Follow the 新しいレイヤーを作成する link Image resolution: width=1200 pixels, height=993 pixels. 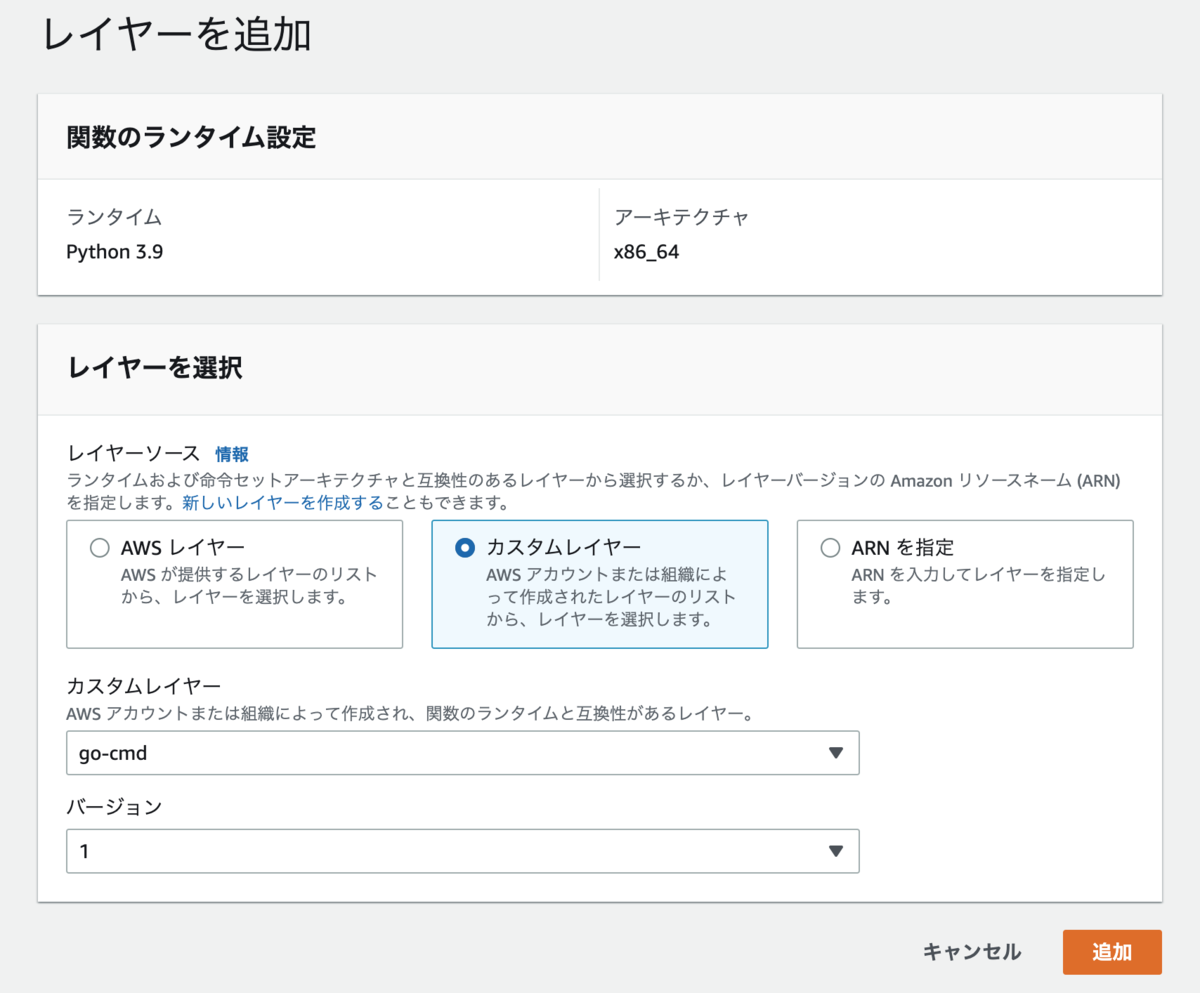[x=283, y=503]
